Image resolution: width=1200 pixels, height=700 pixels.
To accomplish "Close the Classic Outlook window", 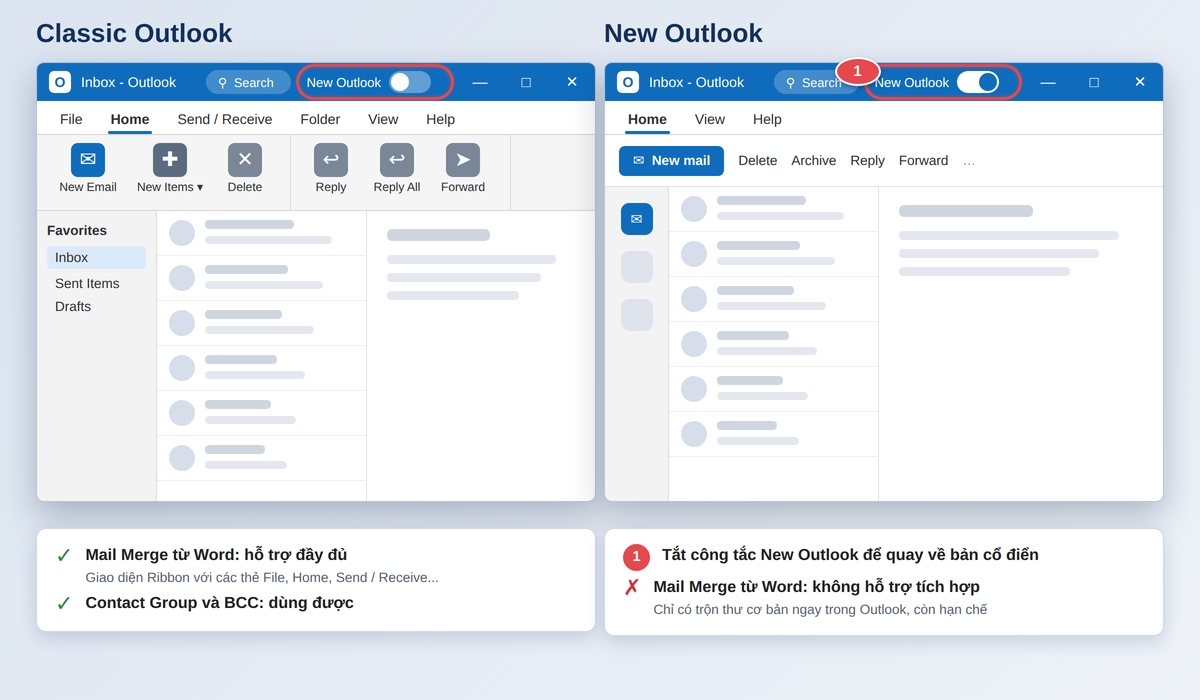I will point(572,82).
